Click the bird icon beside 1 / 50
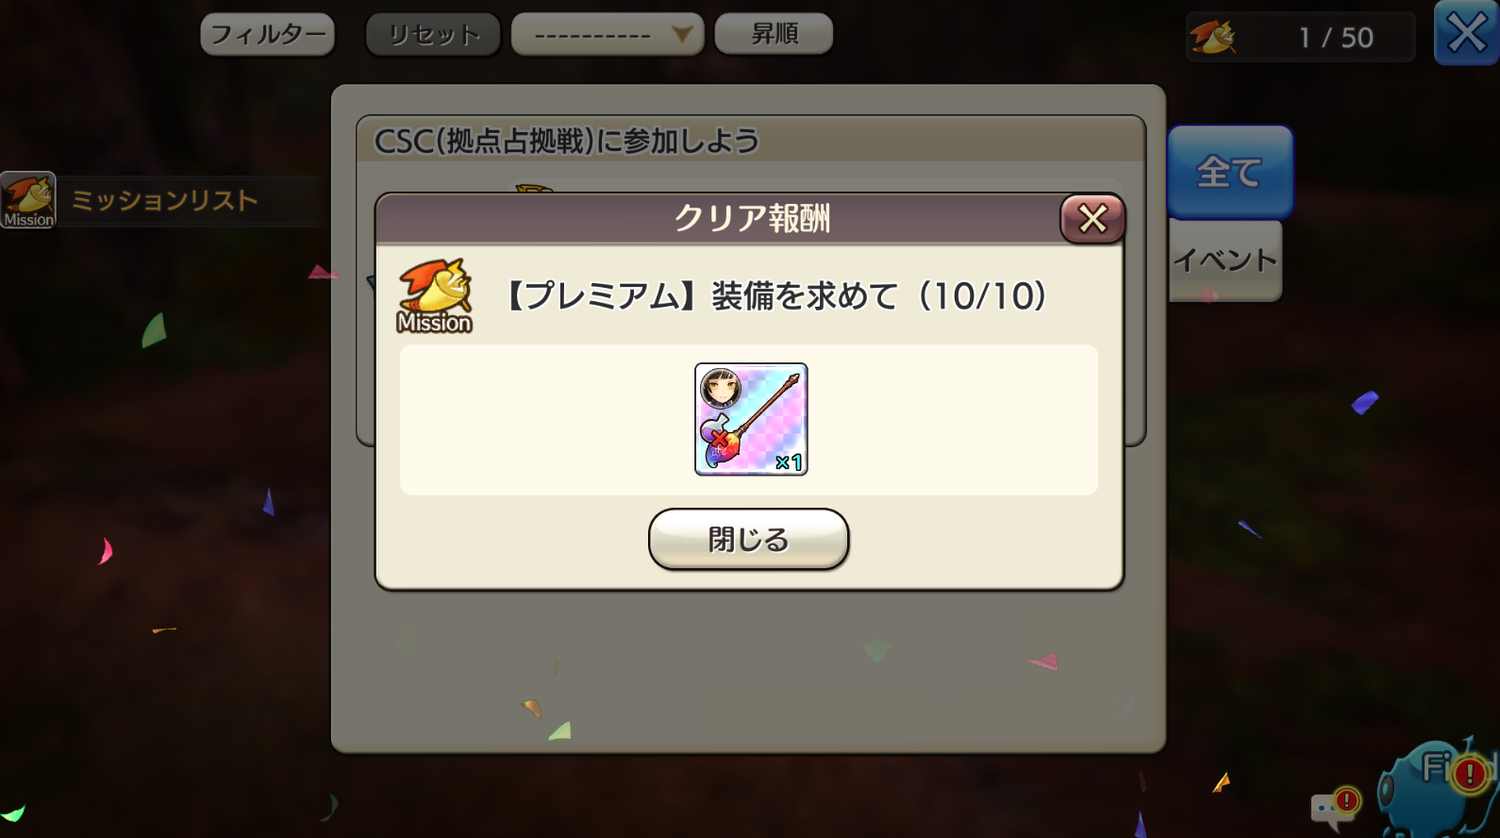 (x=1212, y=37)
